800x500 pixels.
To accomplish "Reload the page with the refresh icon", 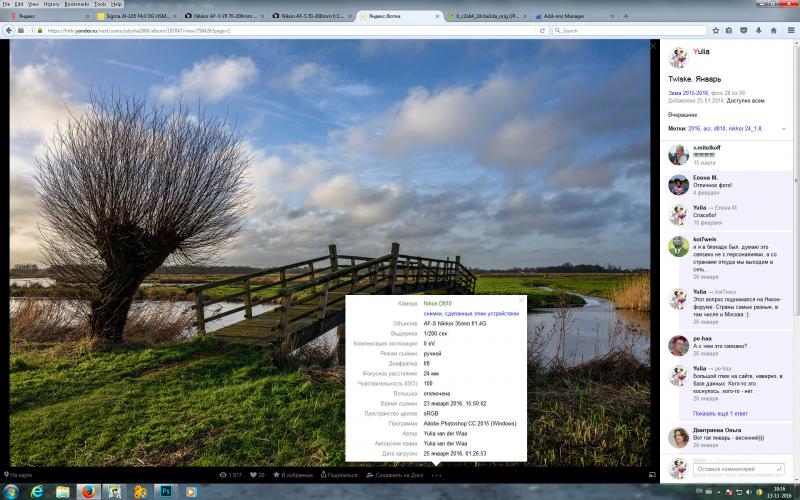I will 542,31.
